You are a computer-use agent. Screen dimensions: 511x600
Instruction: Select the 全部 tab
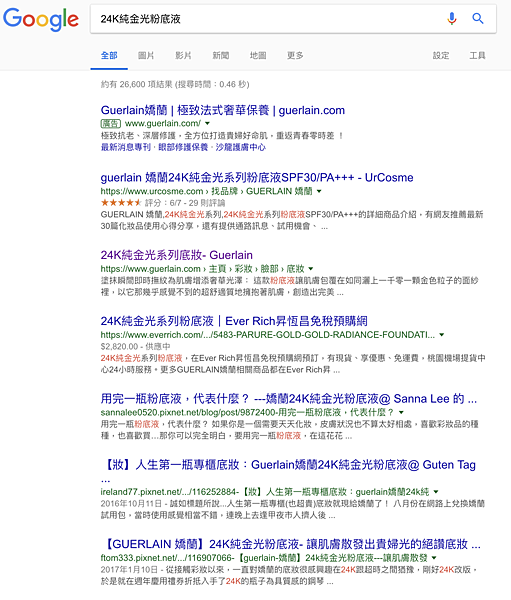(109, 55)
